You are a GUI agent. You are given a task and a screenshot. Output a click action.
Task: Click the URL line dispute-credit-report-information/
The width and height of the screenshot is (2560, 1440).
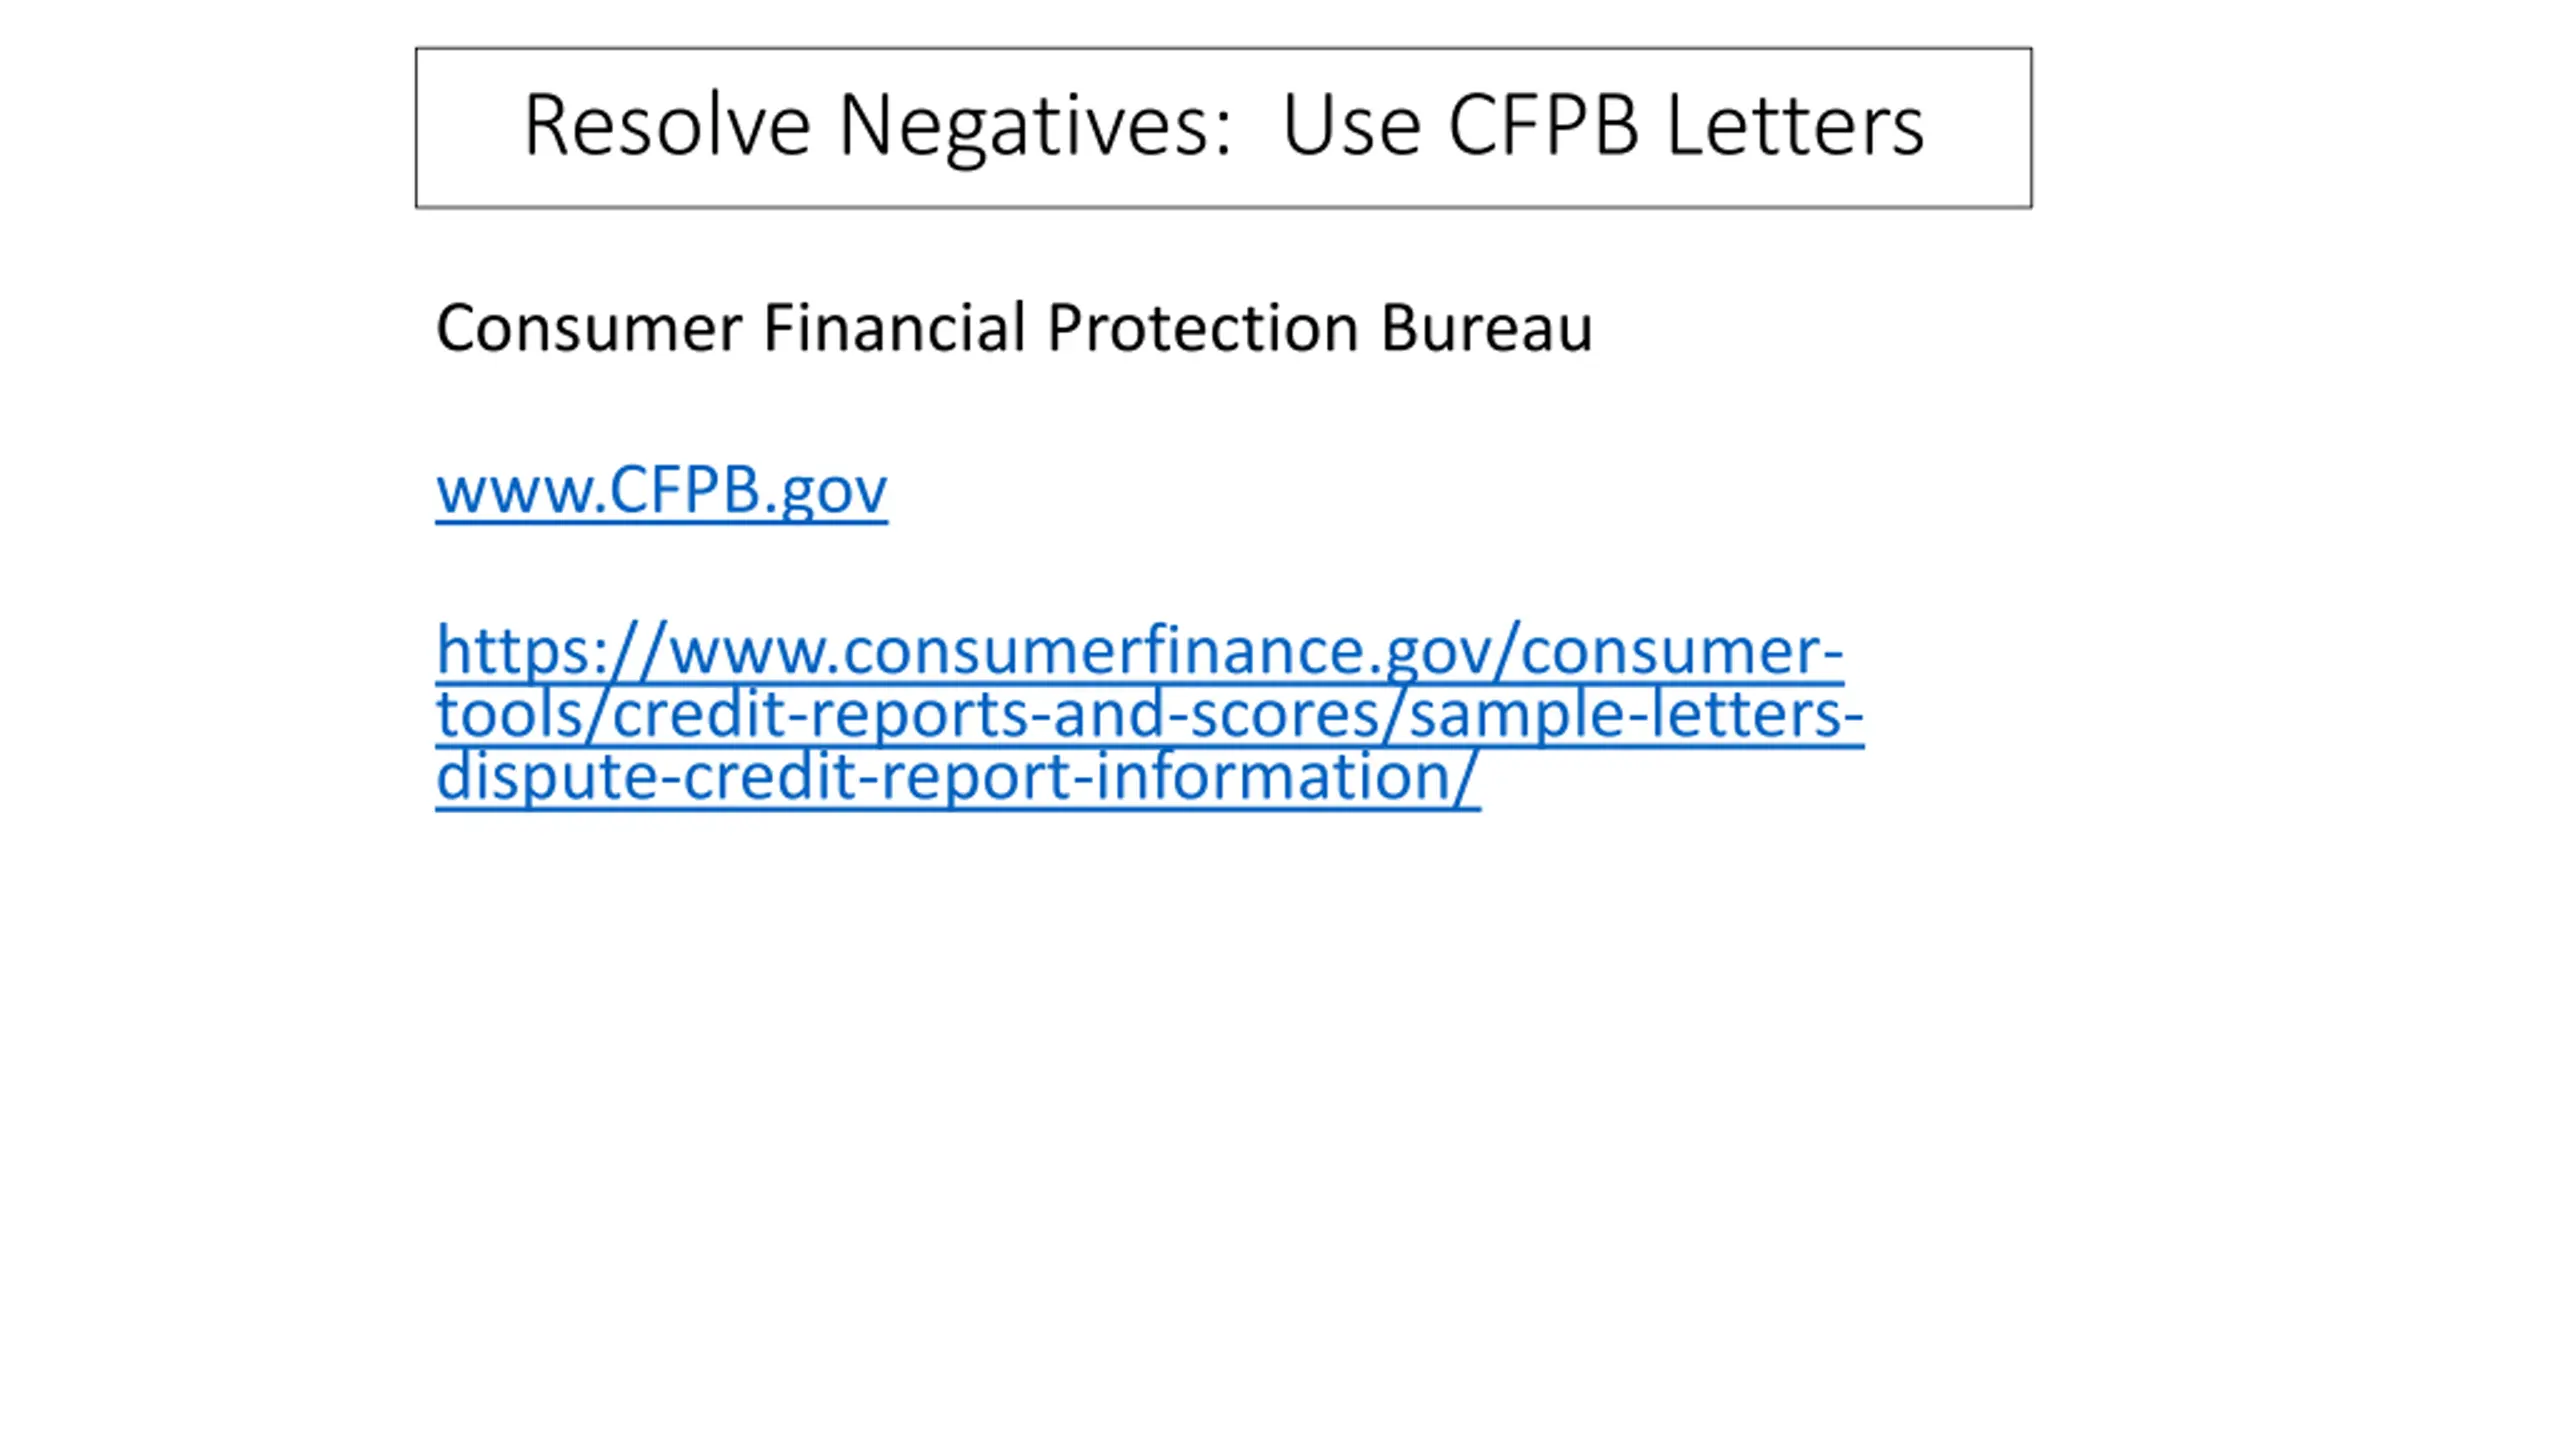coord(957,777)
